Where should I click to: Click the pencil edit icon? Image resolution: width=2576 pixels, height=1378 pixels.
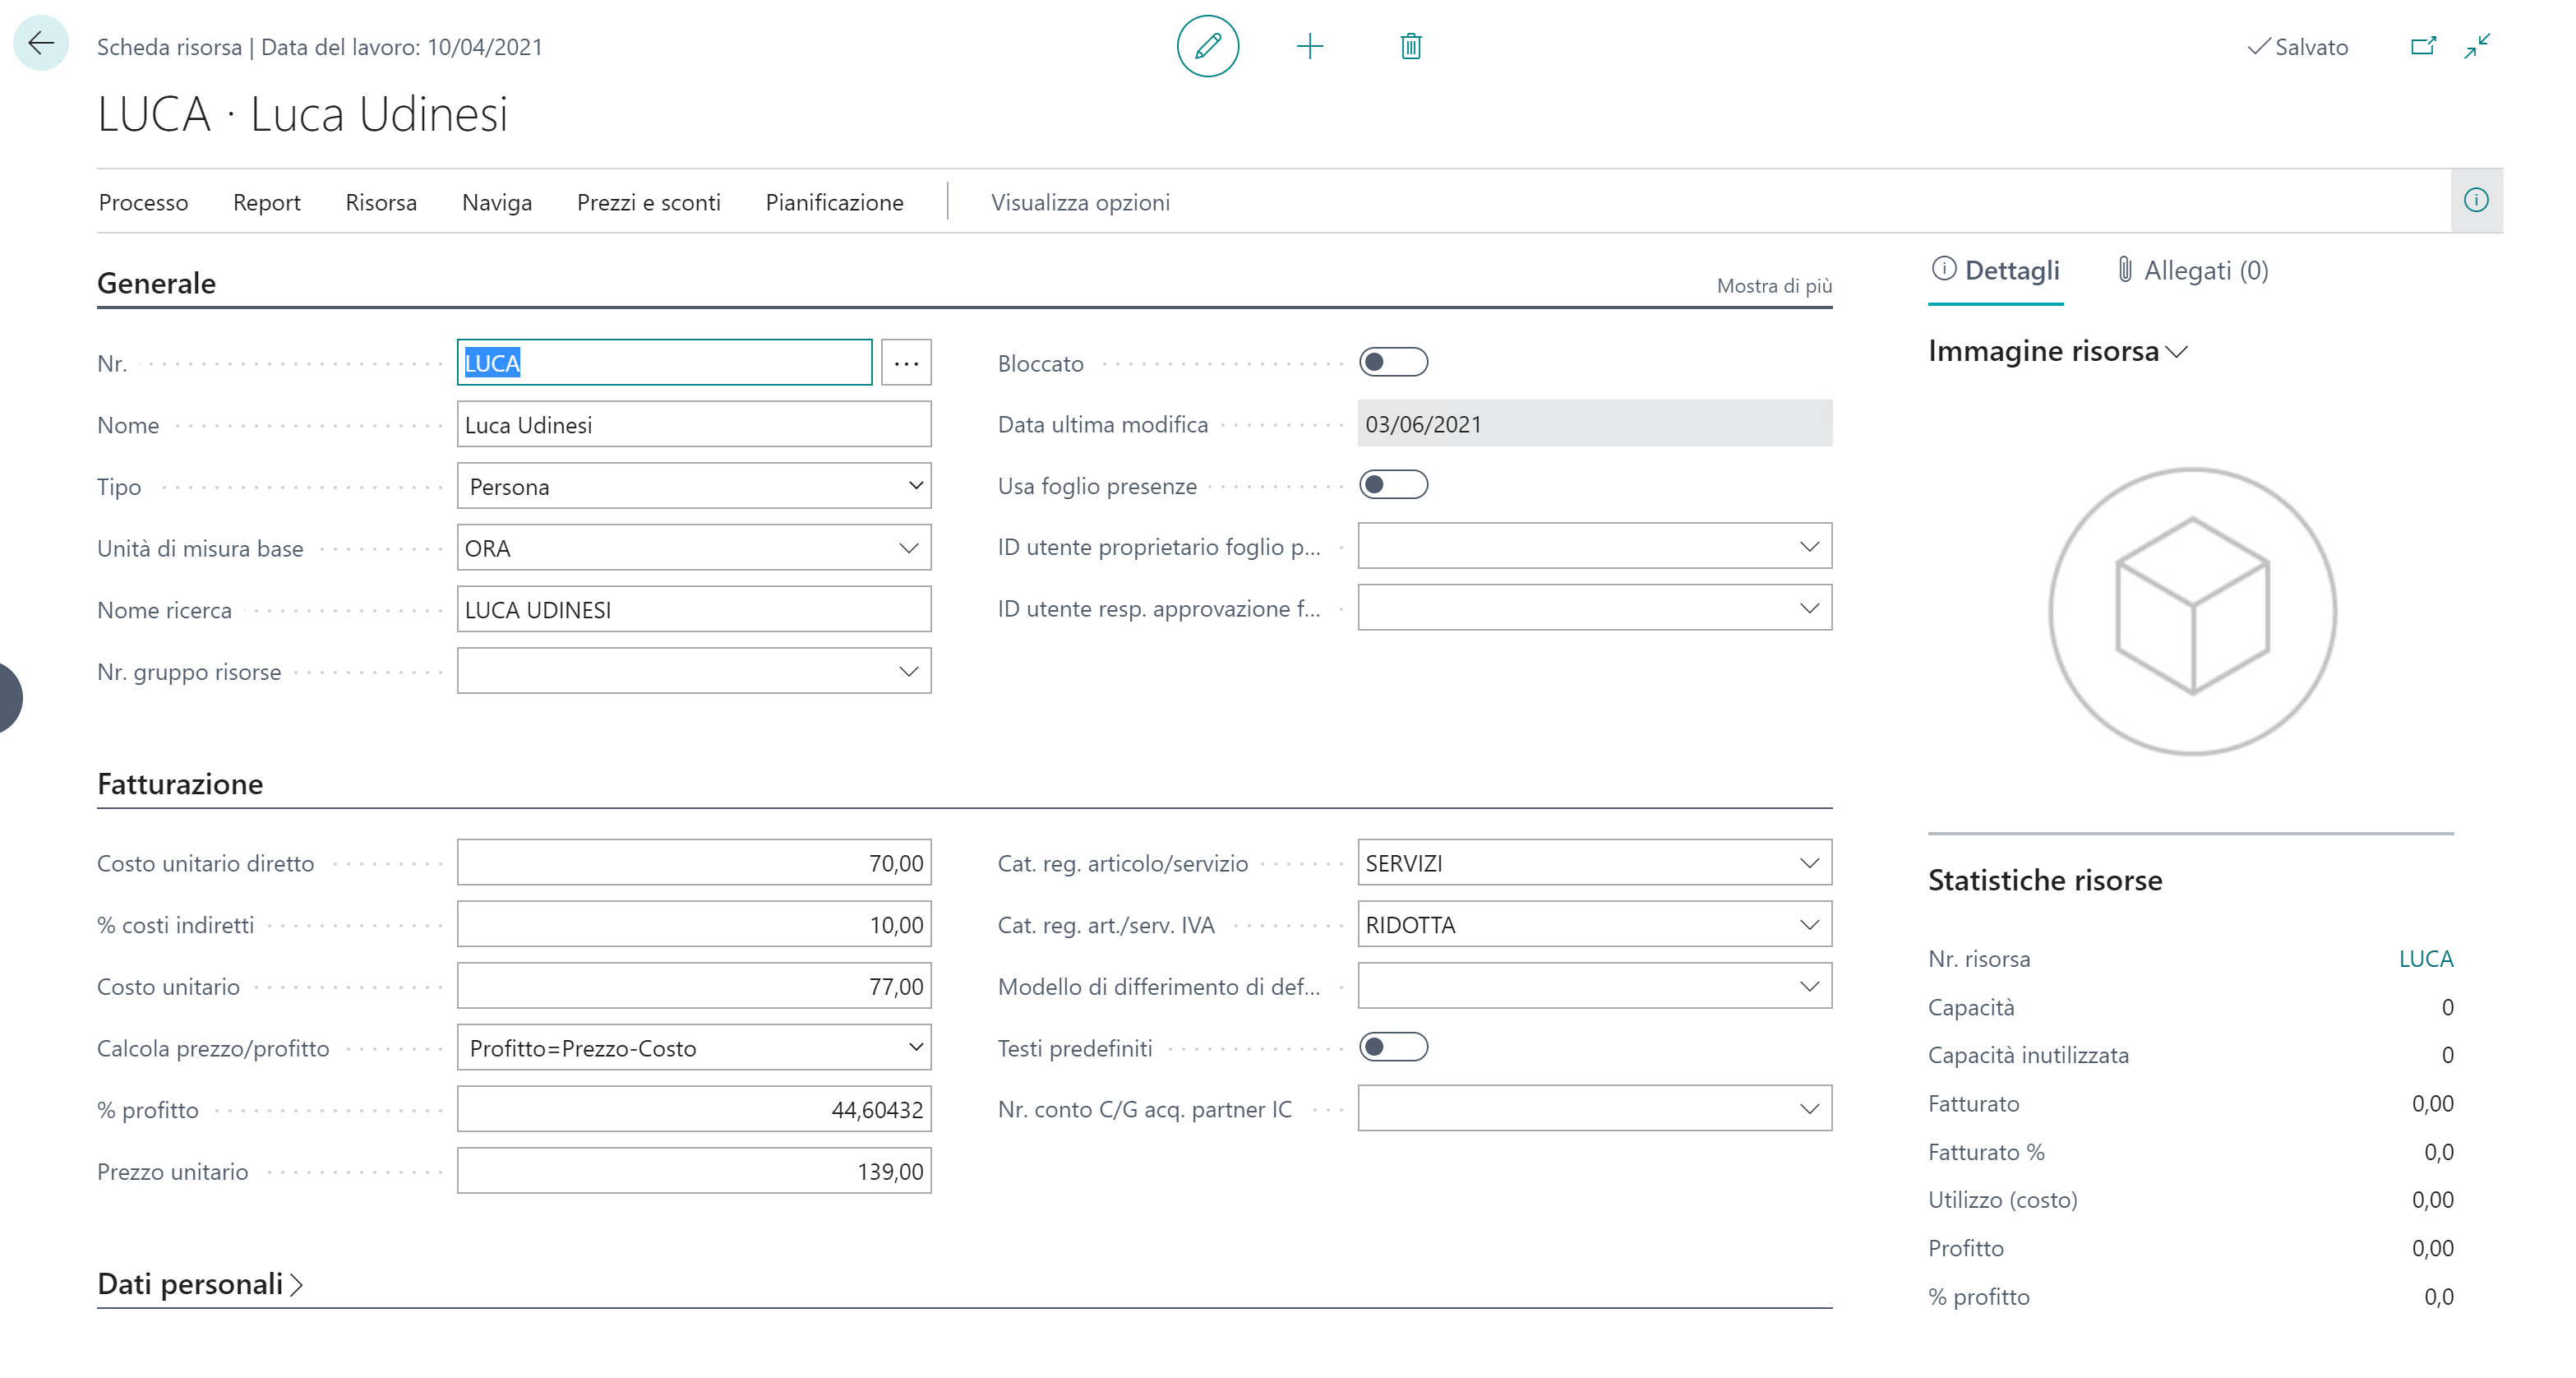(x=1207, y=46)
